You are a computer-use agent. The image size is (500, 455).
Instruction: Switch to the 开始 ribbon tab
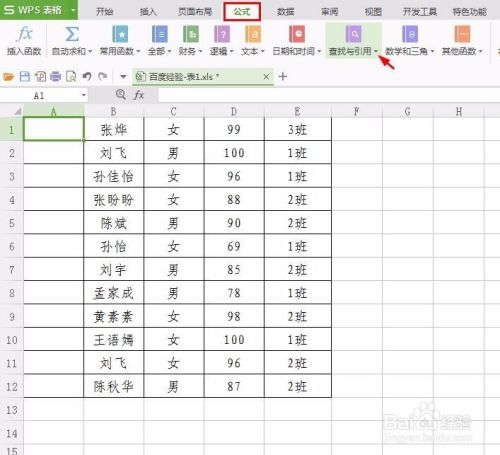105,12
